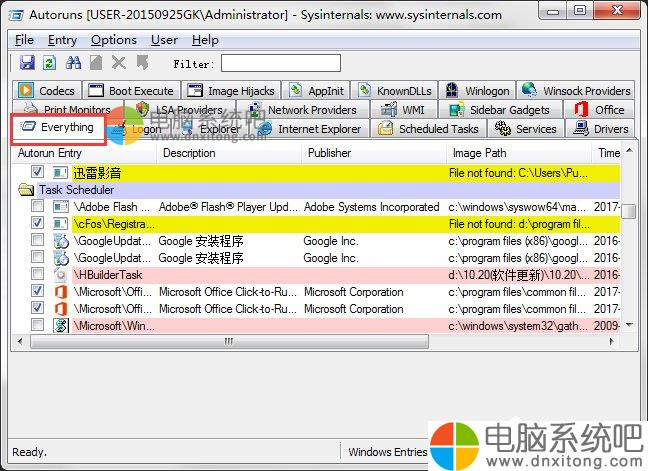Viewport: 648px width, 471px height.
Task: Click the first GoogleUpdate entry icon
Action: (61, 241)
